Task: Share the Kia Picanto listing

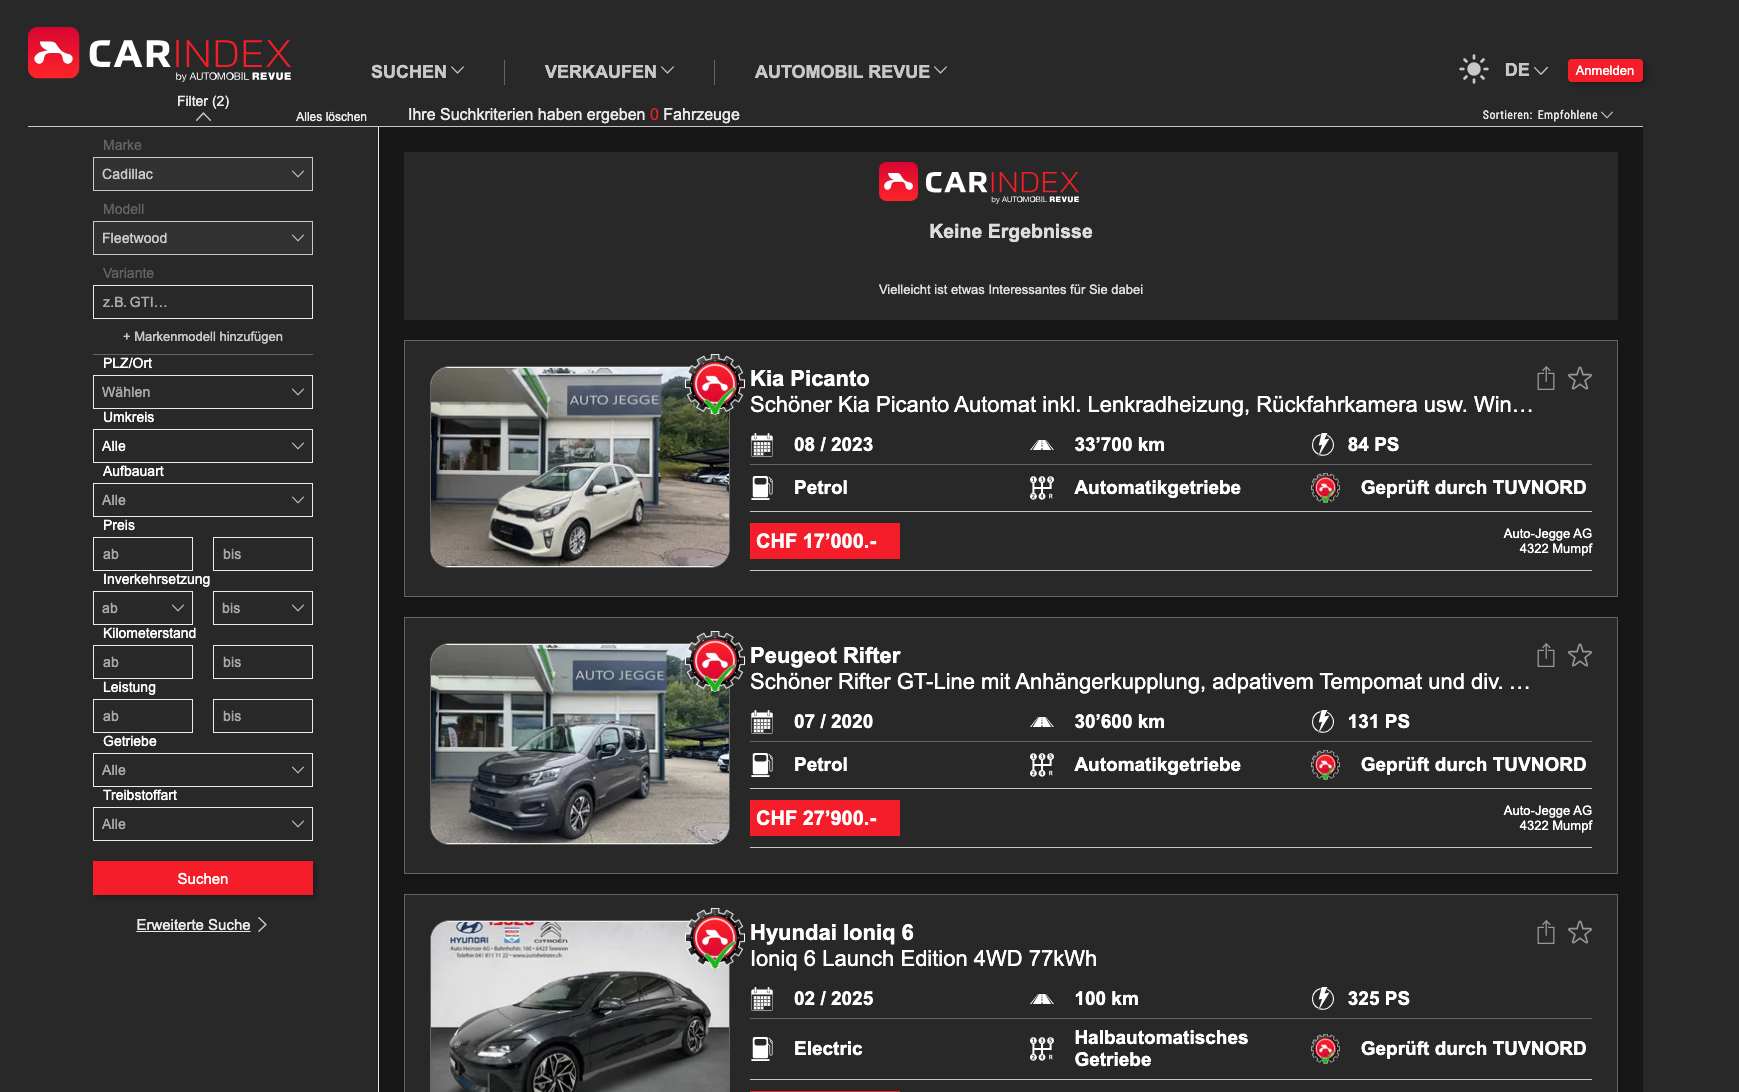Action: pyautogui.click(x=1546, y=378)
